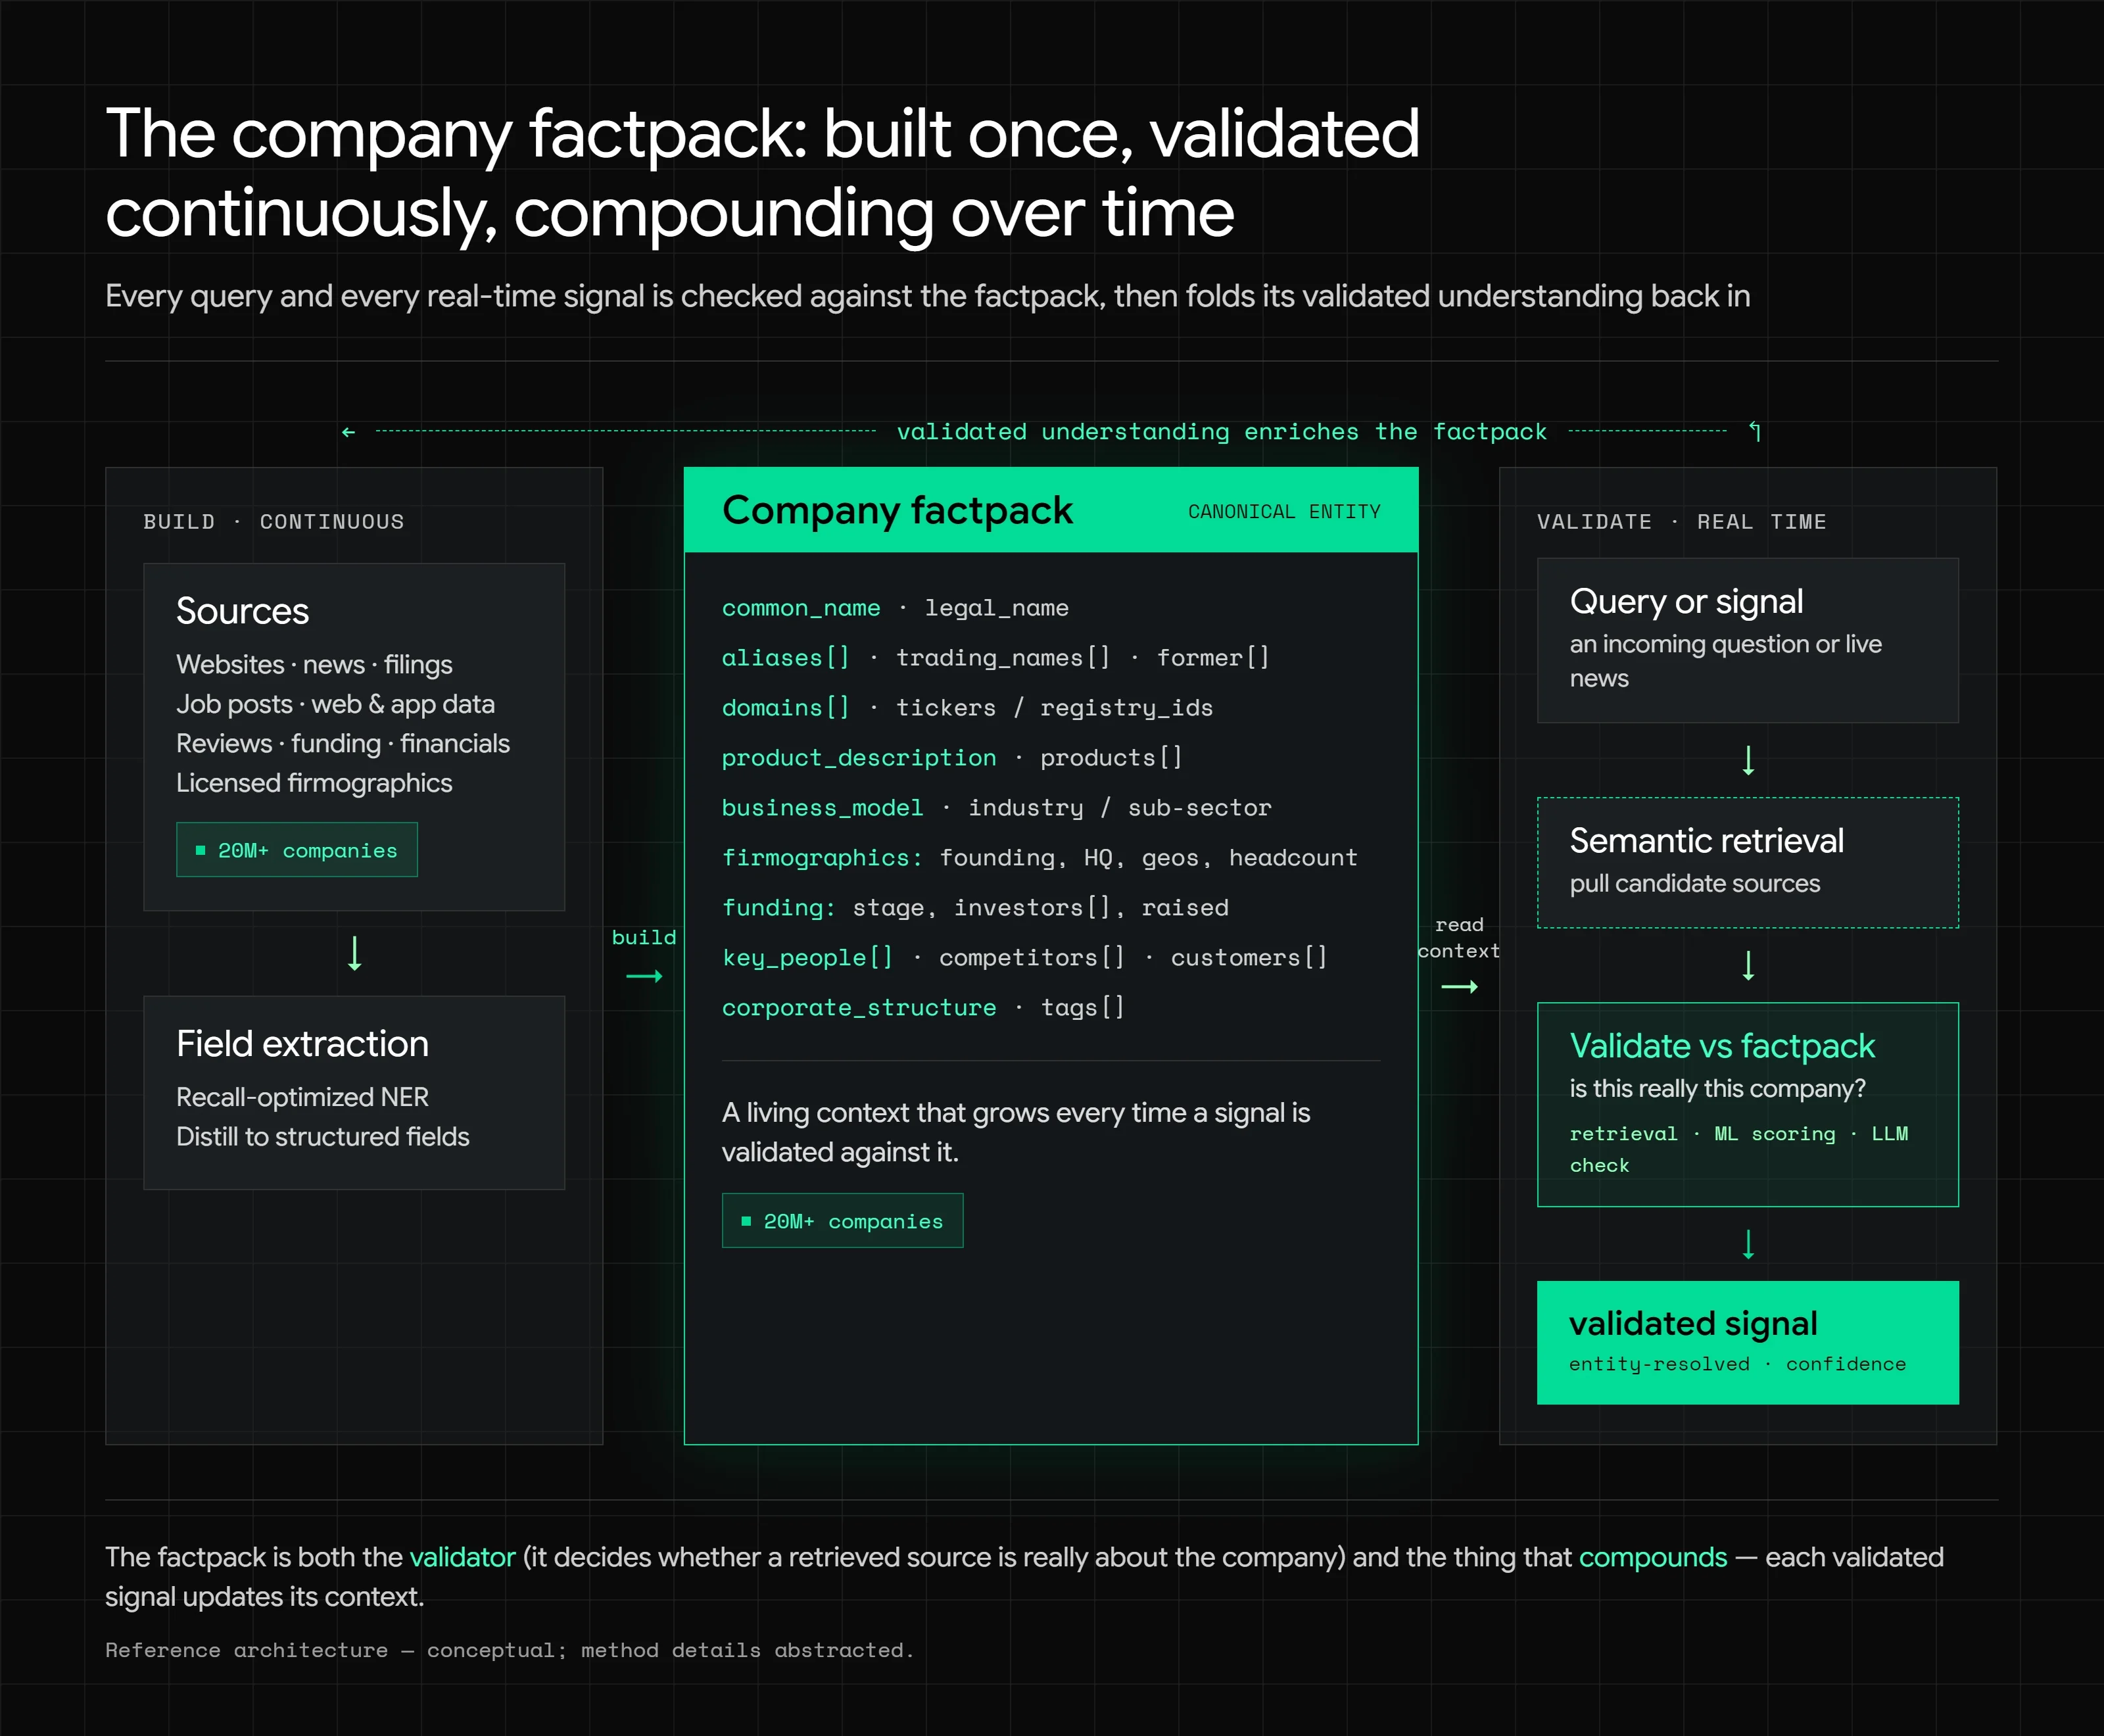Click the 'key_people[]' field
Screen dimensions: 2104x1736
coord(808,958)
